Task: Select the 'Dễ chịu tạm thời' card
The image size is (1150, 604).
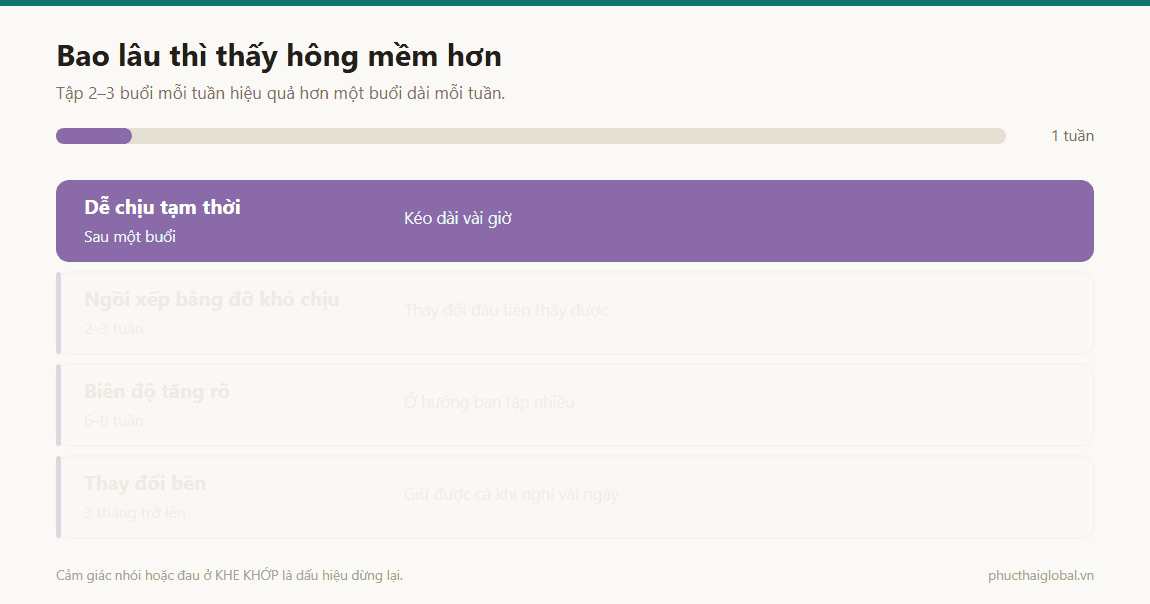Action: pyautogui.click(x=575, y=221)
